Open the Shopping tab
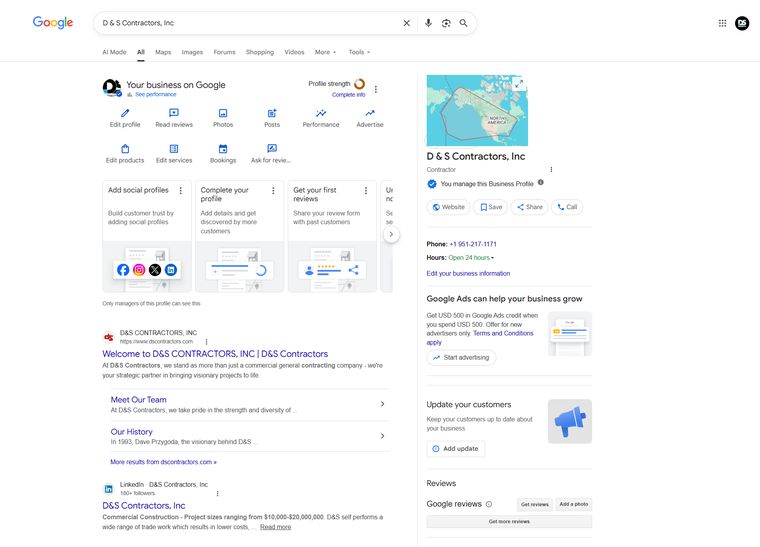Image resolution: width=760 pixels, height=547 pixels. pos(260,52)
